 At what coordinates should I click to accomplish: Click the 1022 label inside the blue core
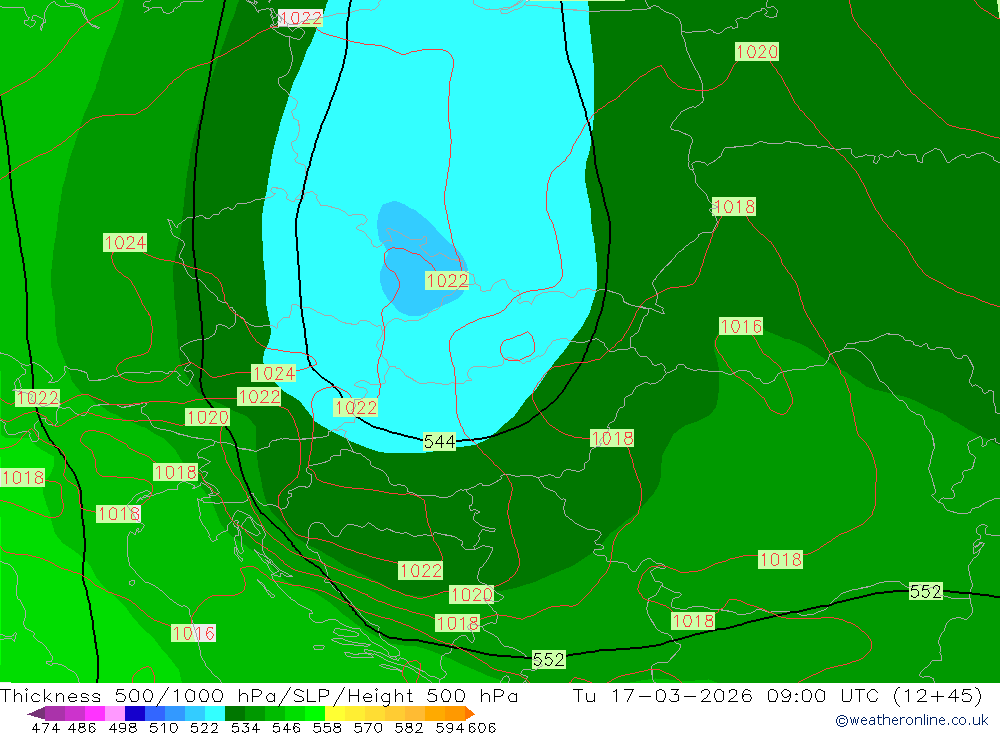click(x=447, y=281)
